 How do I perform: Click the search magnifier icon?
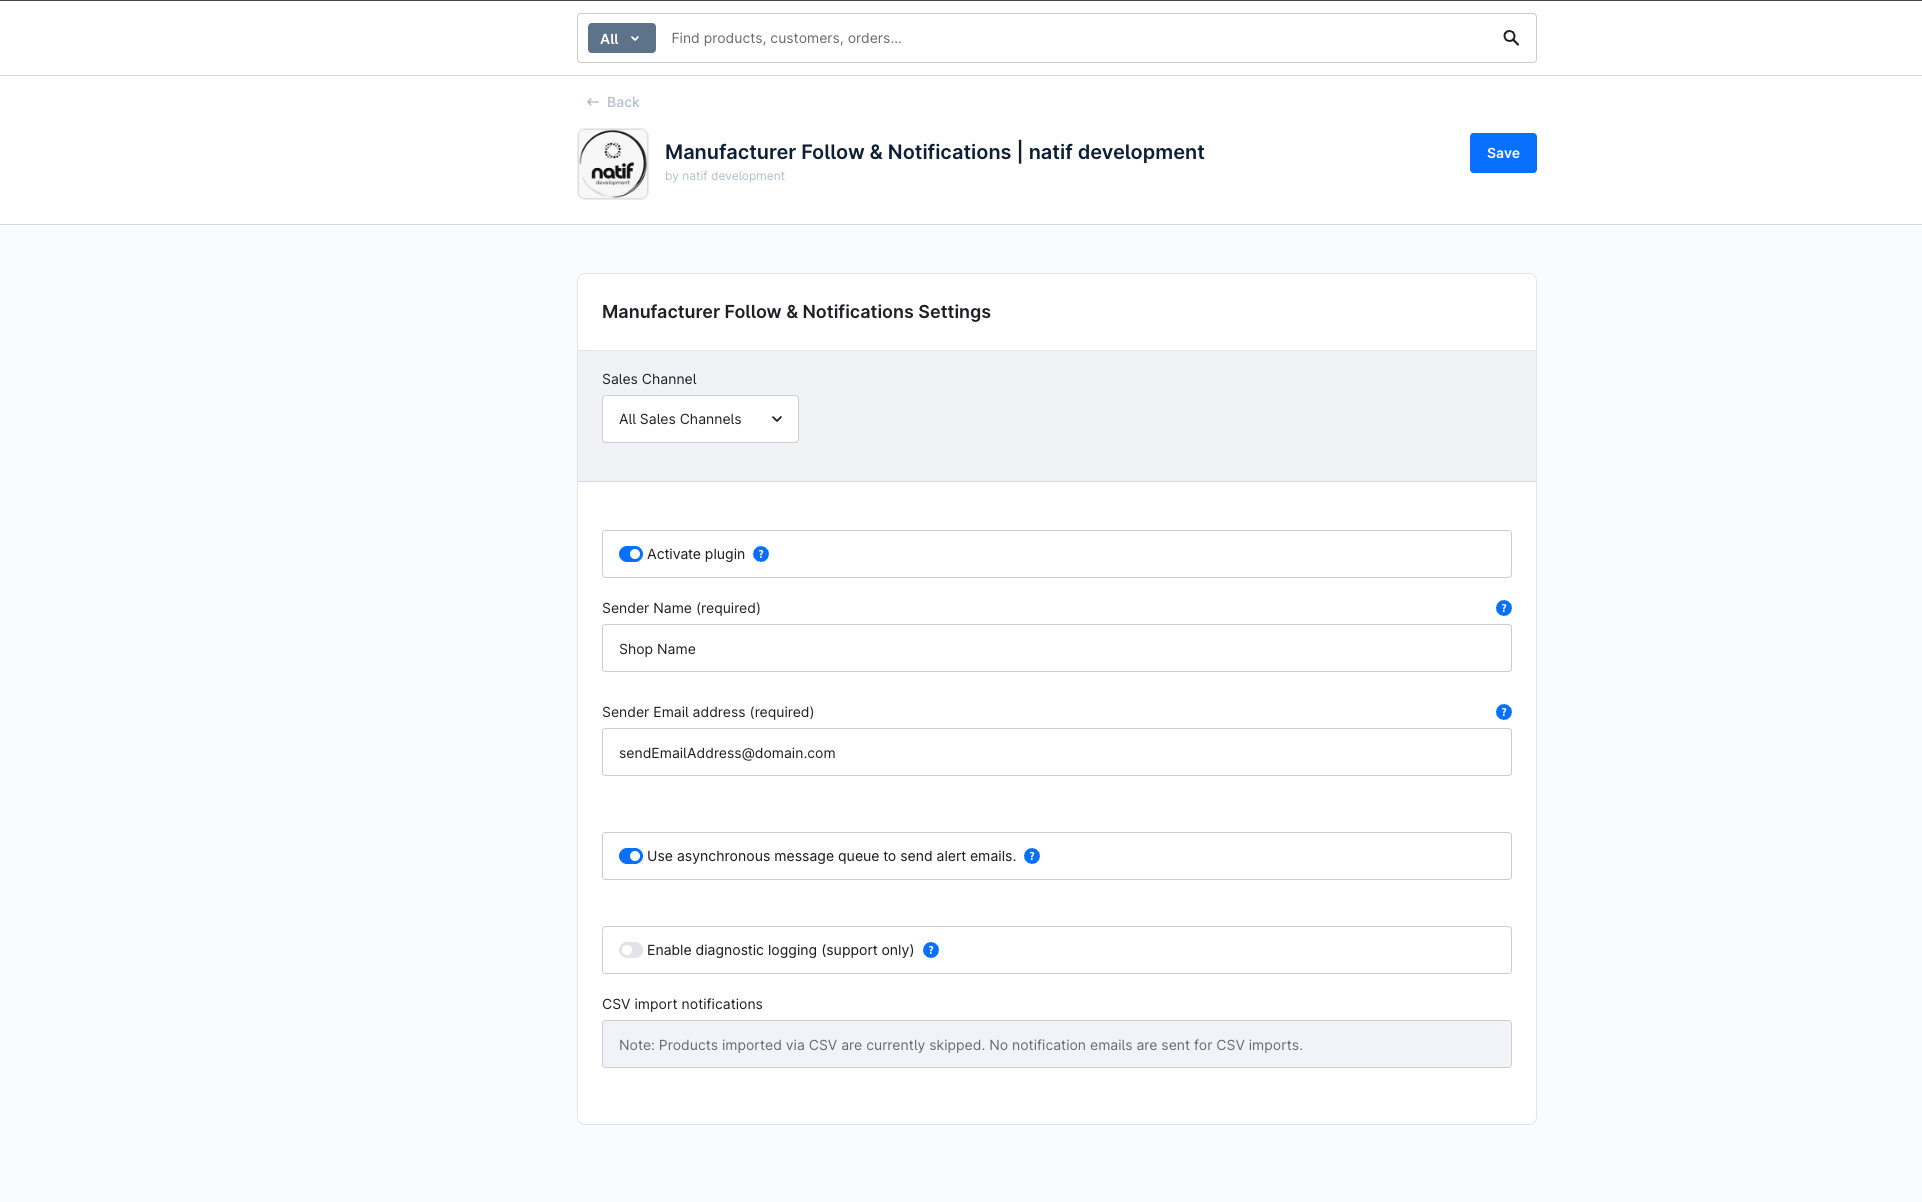pyautogui.click(x=1509, y=37)
